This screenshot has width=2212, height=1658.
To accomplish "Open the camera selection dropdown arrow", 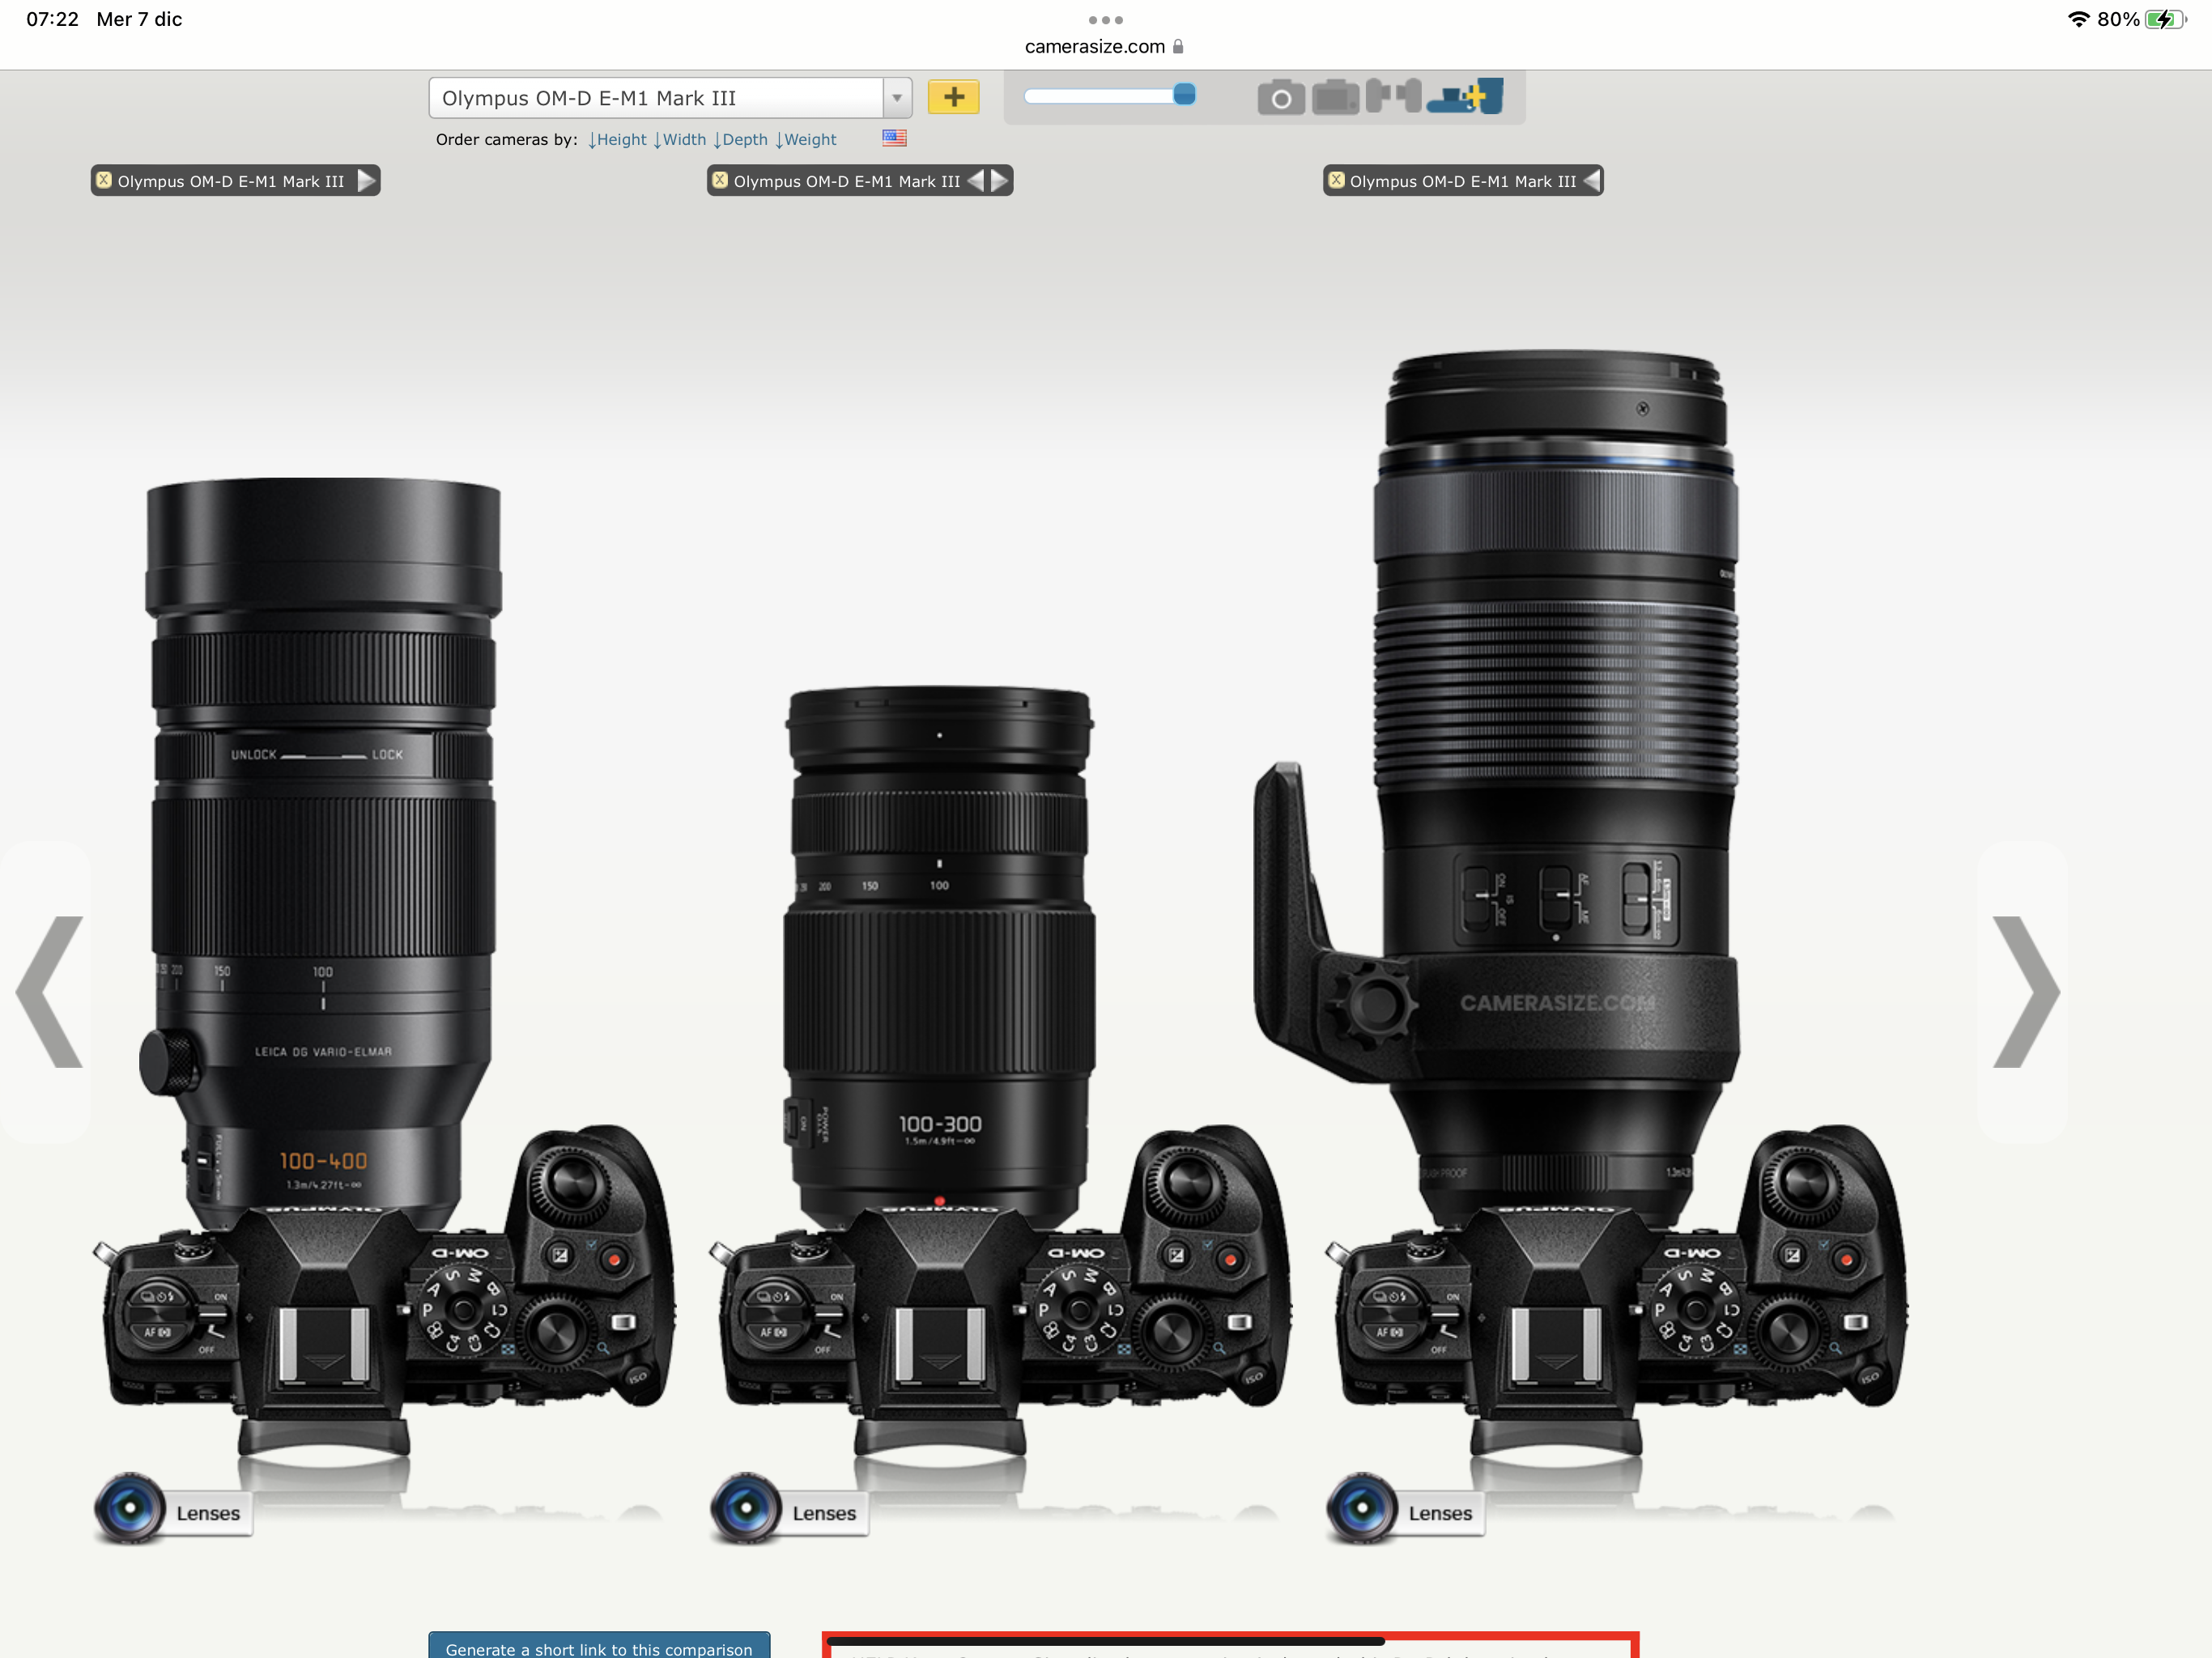I will coord(897,98).
